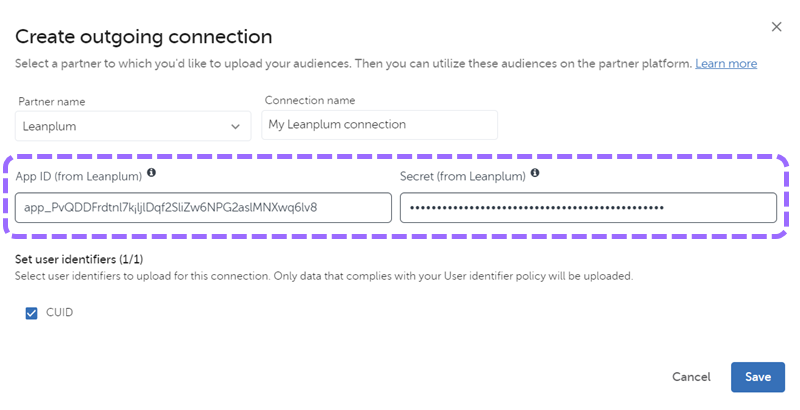Close the Create outgoing connection dialog
Image resolution: width=800 pixels, height=410 pixels.
point(776,27)
